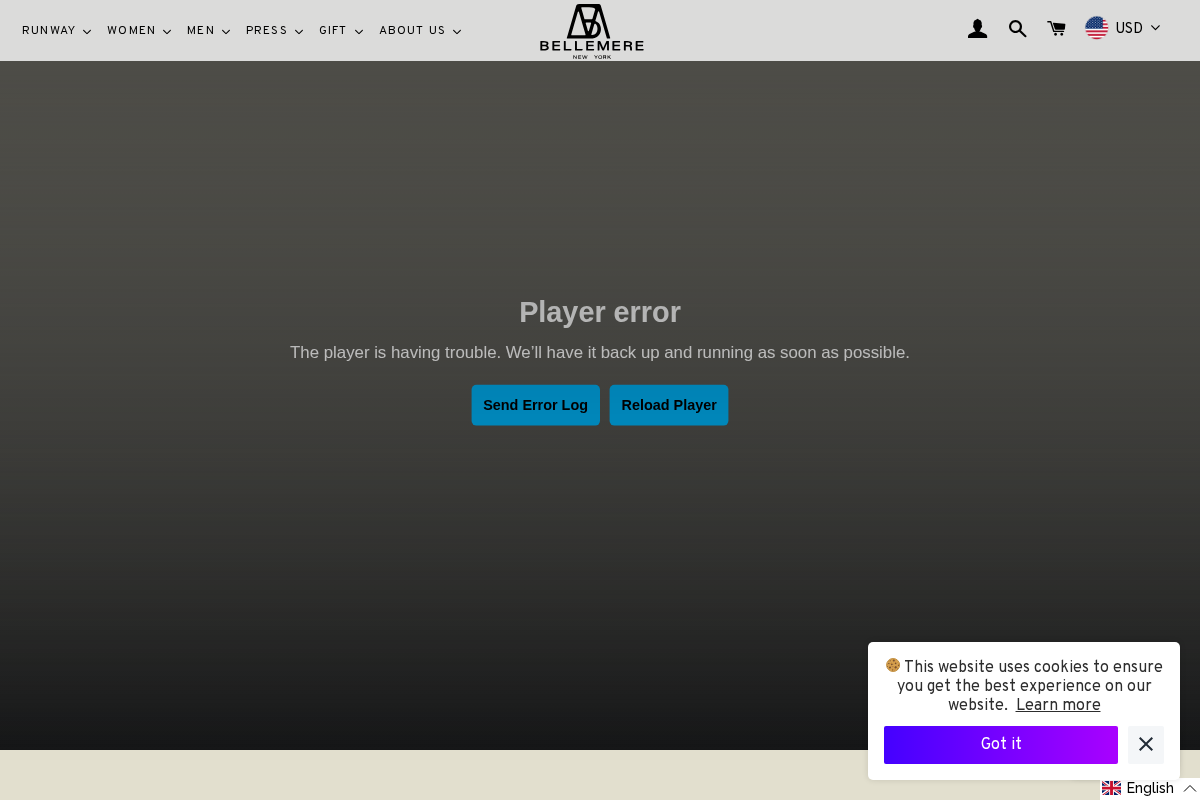
Task: Expand the ABOUT US menu chevron
Action: (457, 31)
